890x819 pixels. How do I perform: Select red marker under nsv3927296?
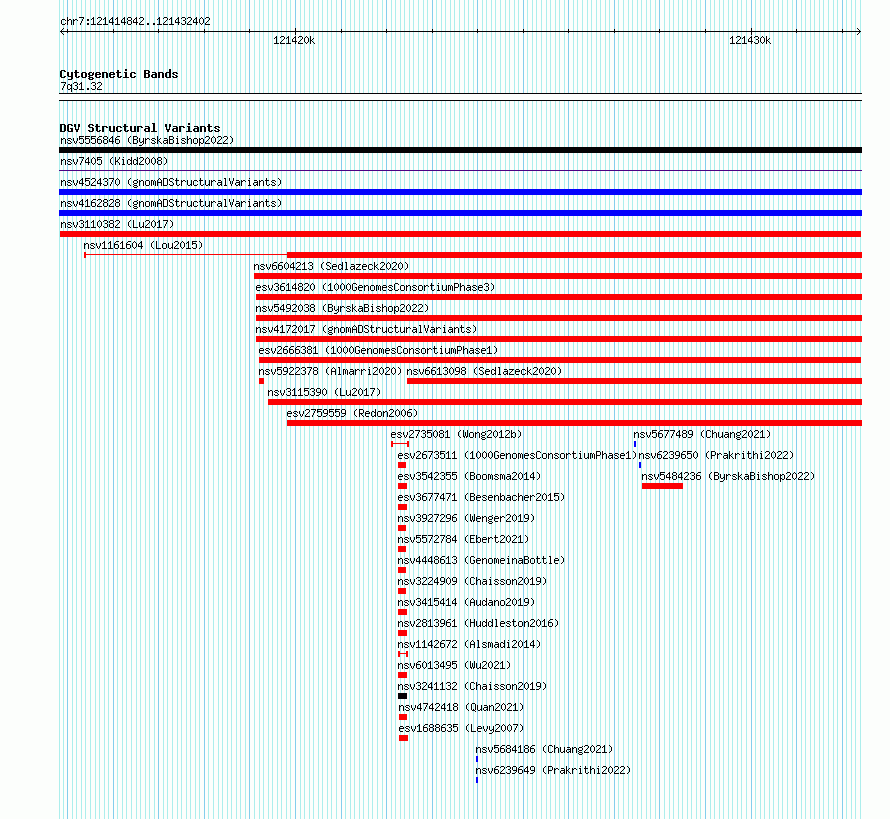tap(402, 528)
